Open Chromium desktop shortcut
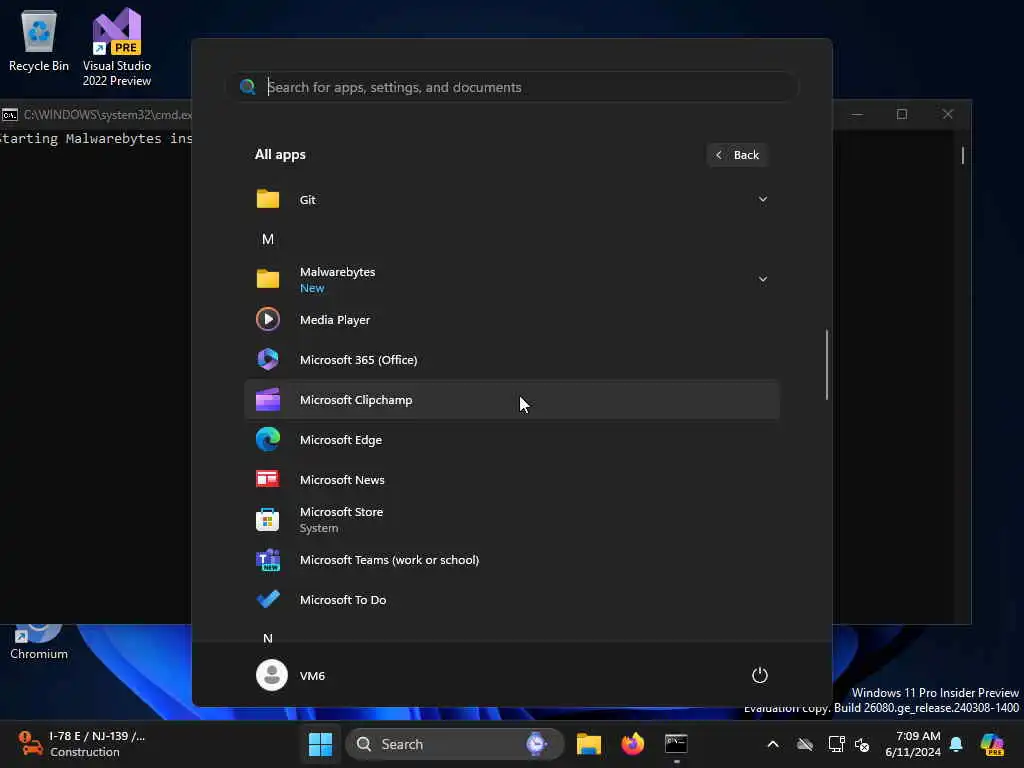 pos(39,643)
